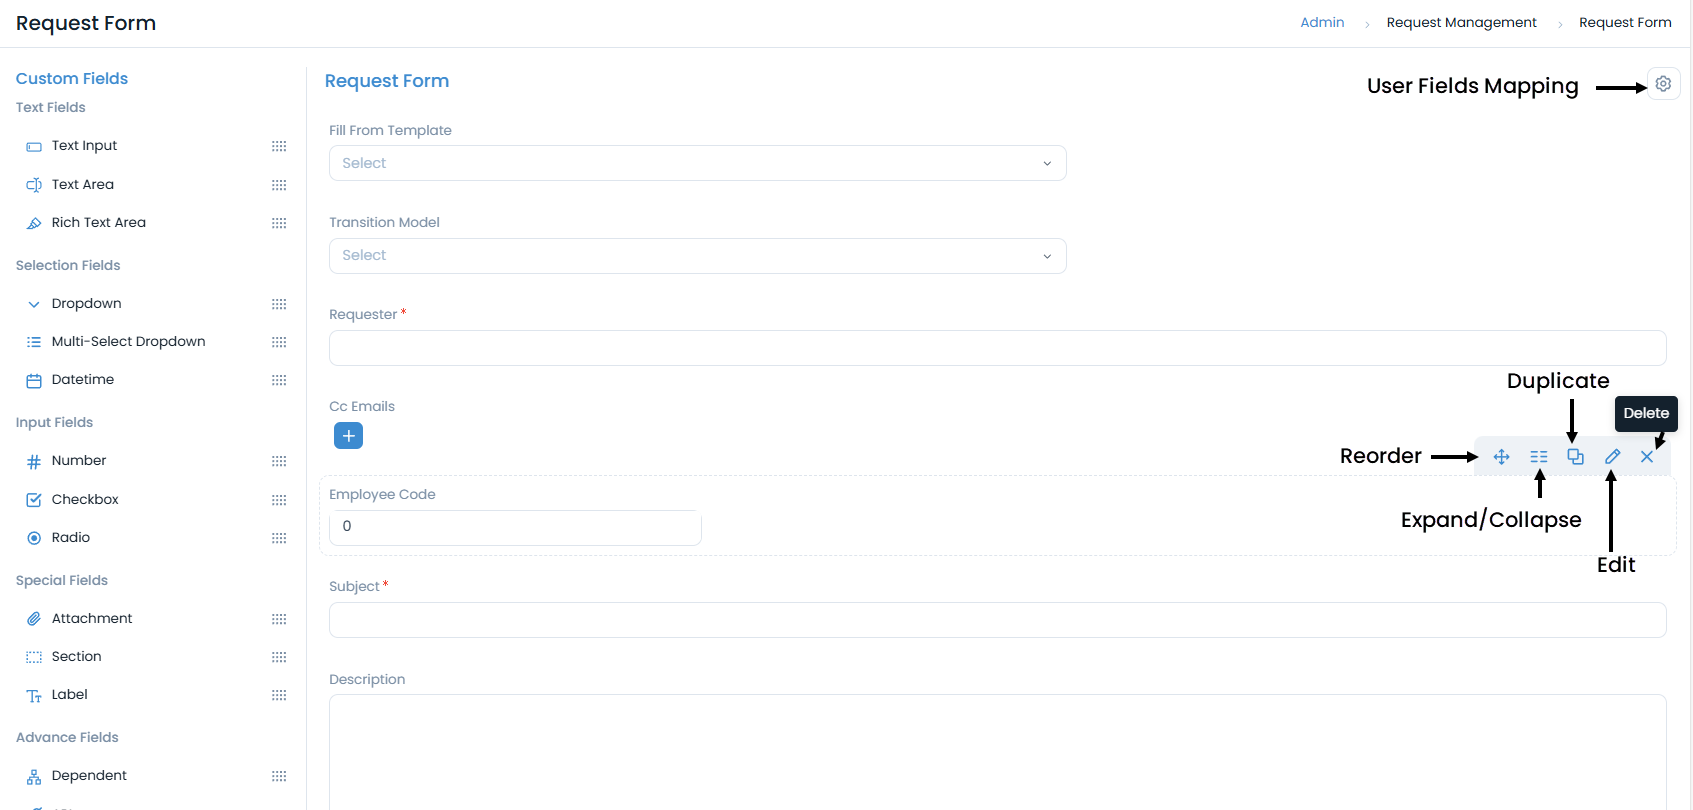This screenshot has height=810, width=1693.
Task: Expand the Transition Model select box
Action: click(697, 256)
